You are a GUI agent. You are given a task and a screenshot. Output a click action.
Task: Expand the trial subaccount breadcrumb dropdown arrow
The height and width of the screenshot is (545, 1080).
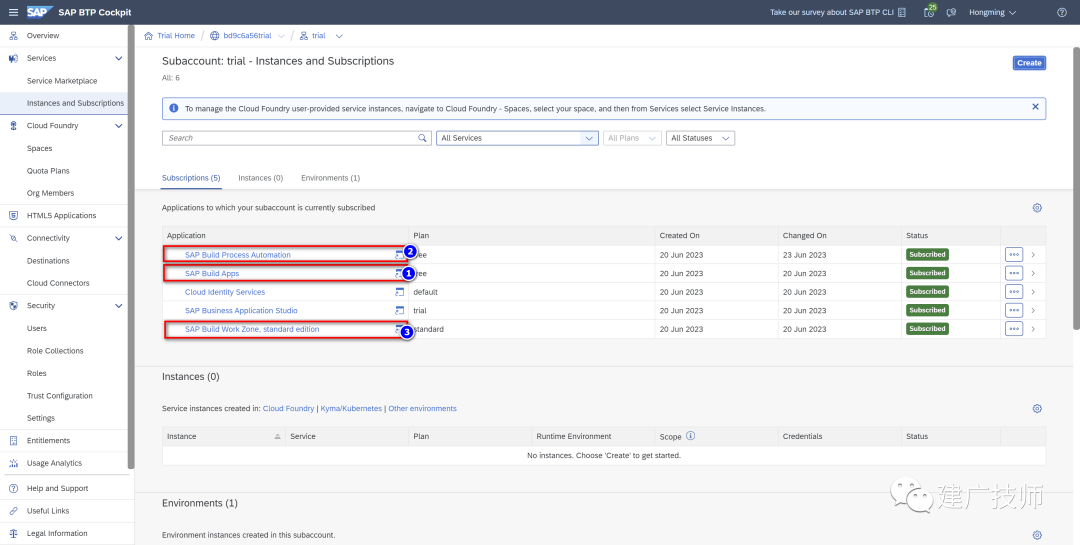[x=338, y=36]
